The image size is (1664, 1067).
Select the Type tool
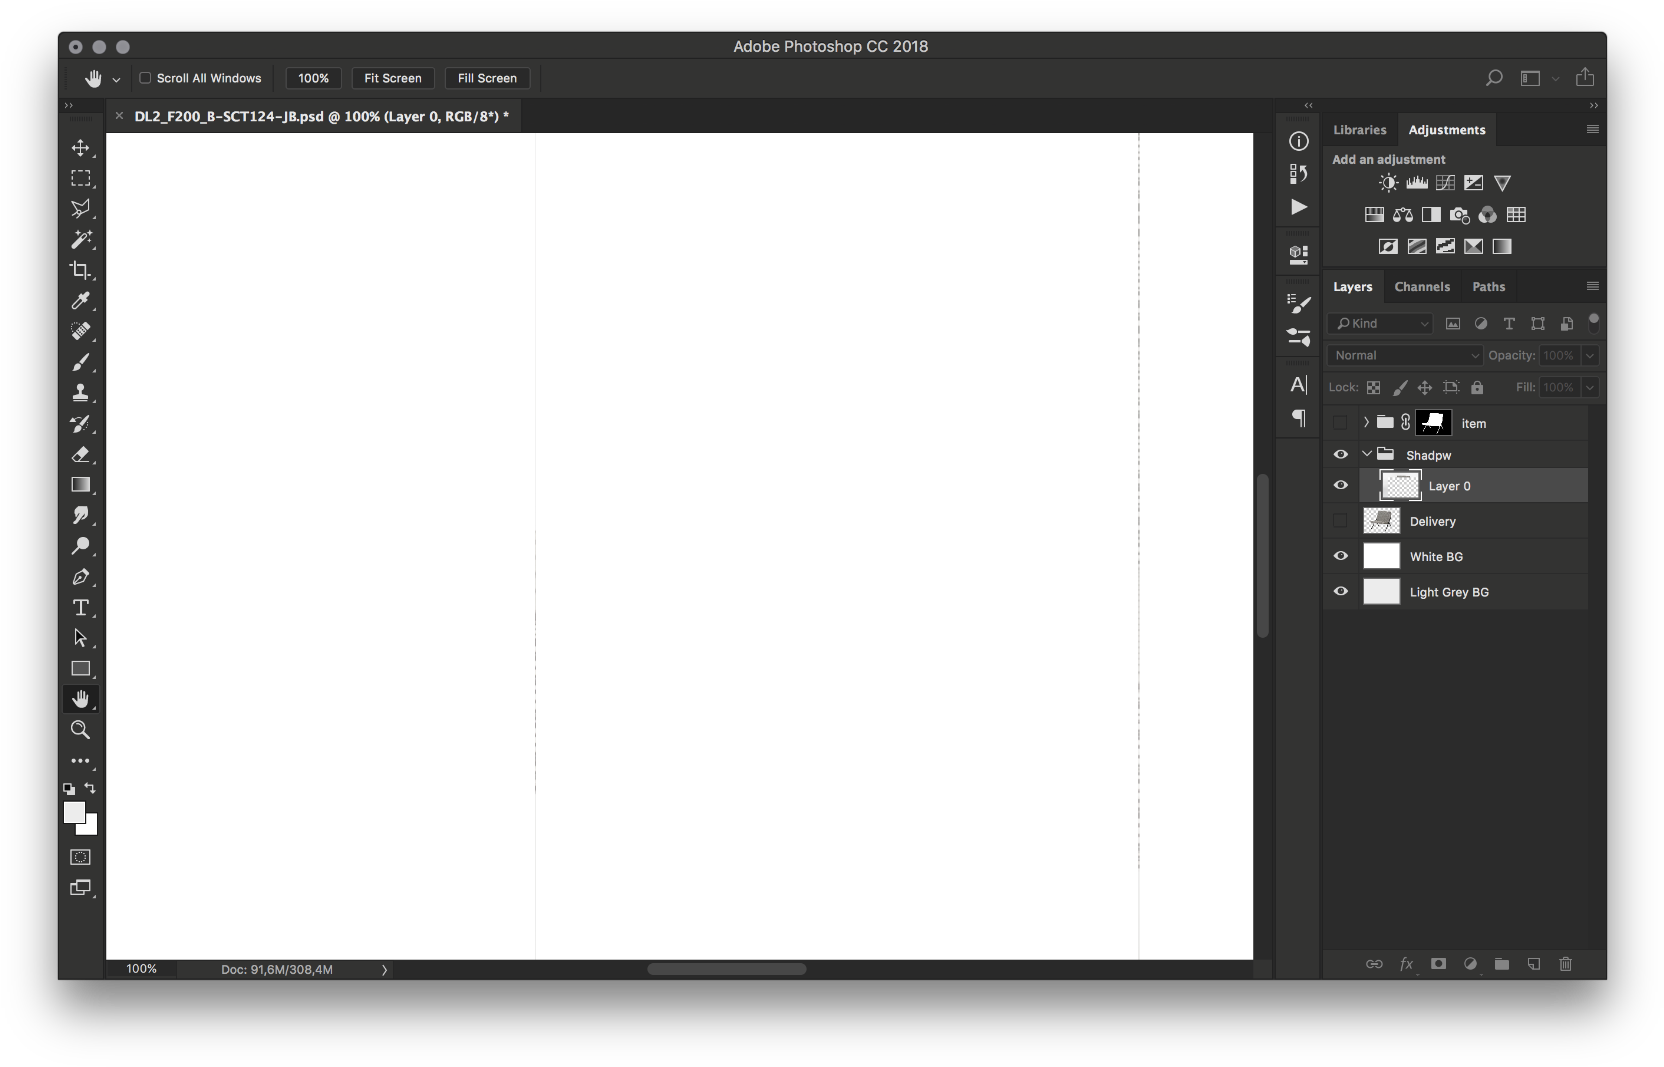[81, 607]
